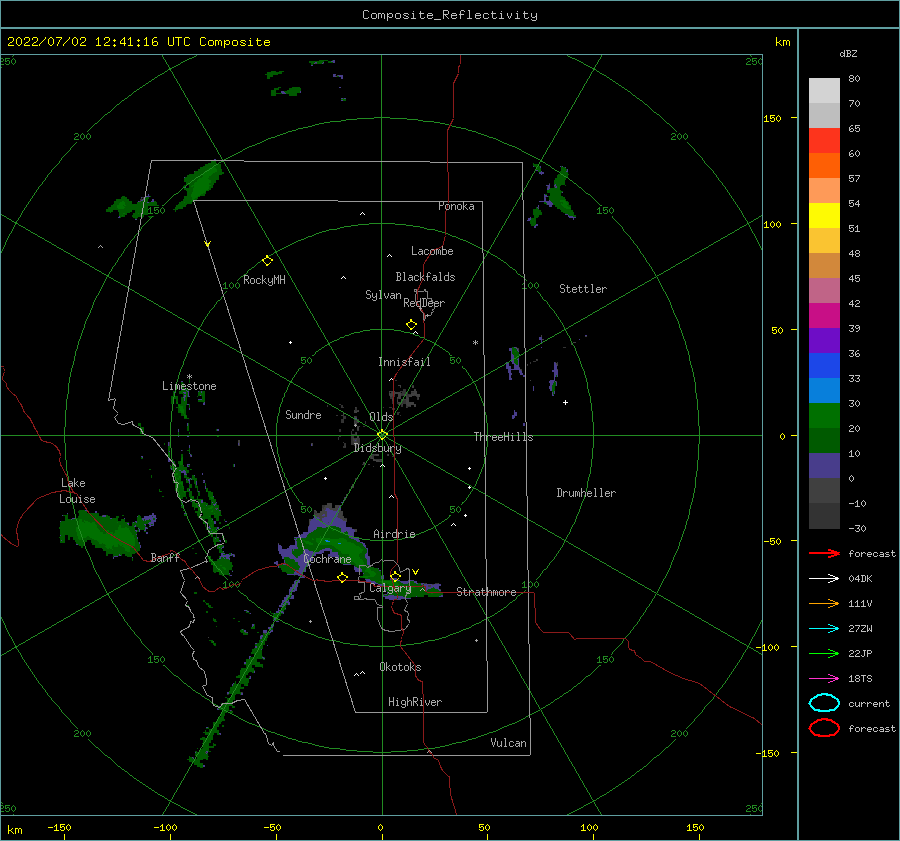
Task: Click the Sylvan label
Action: 383,295
